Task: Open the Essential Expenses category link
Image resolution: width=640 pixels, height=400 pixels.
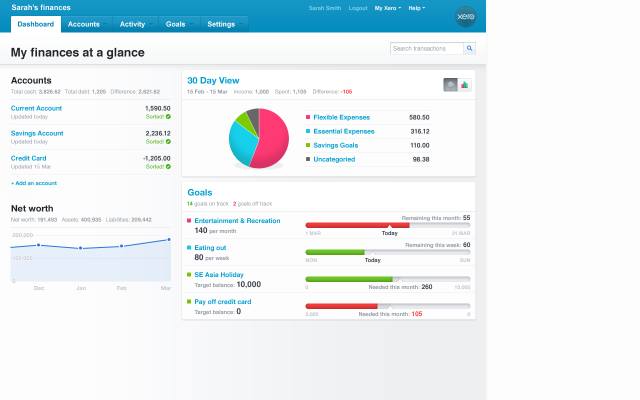Action: click(x=343, y=131)
